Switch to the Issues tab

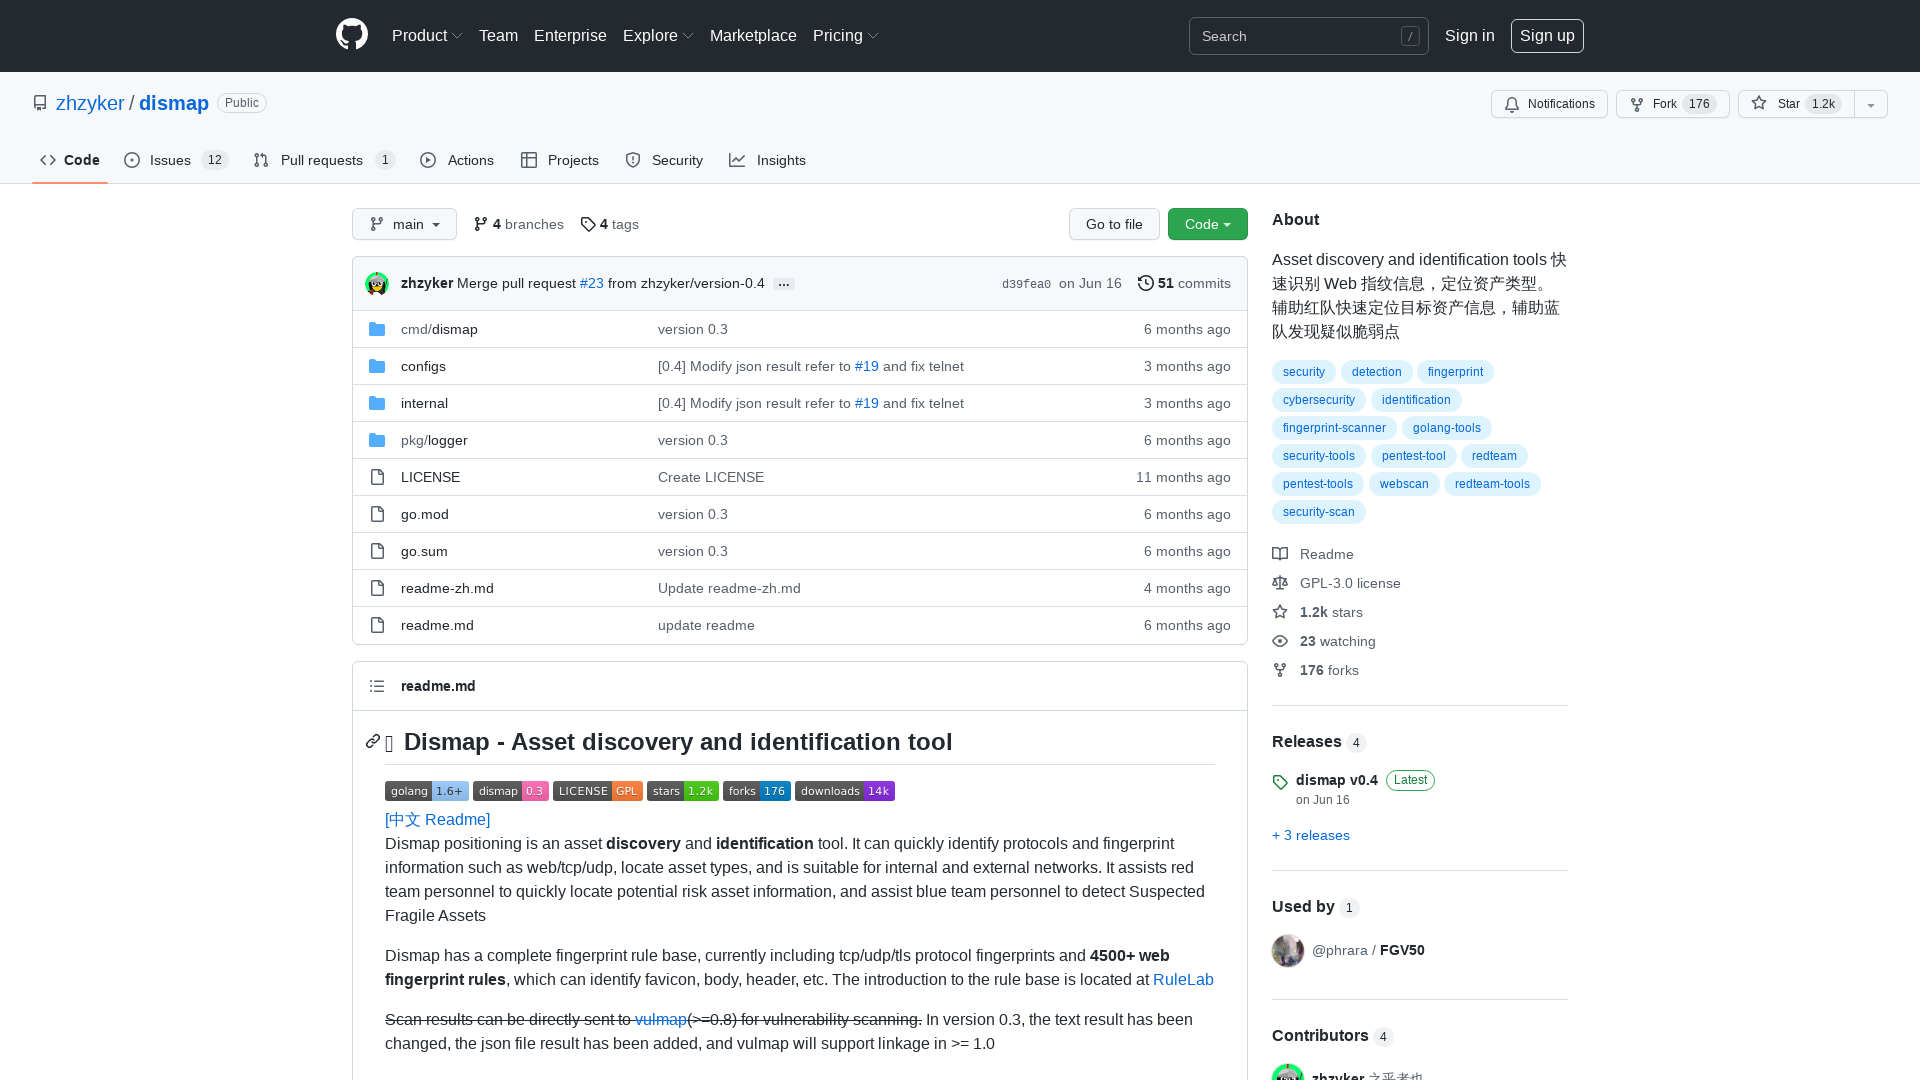[176, 160]
